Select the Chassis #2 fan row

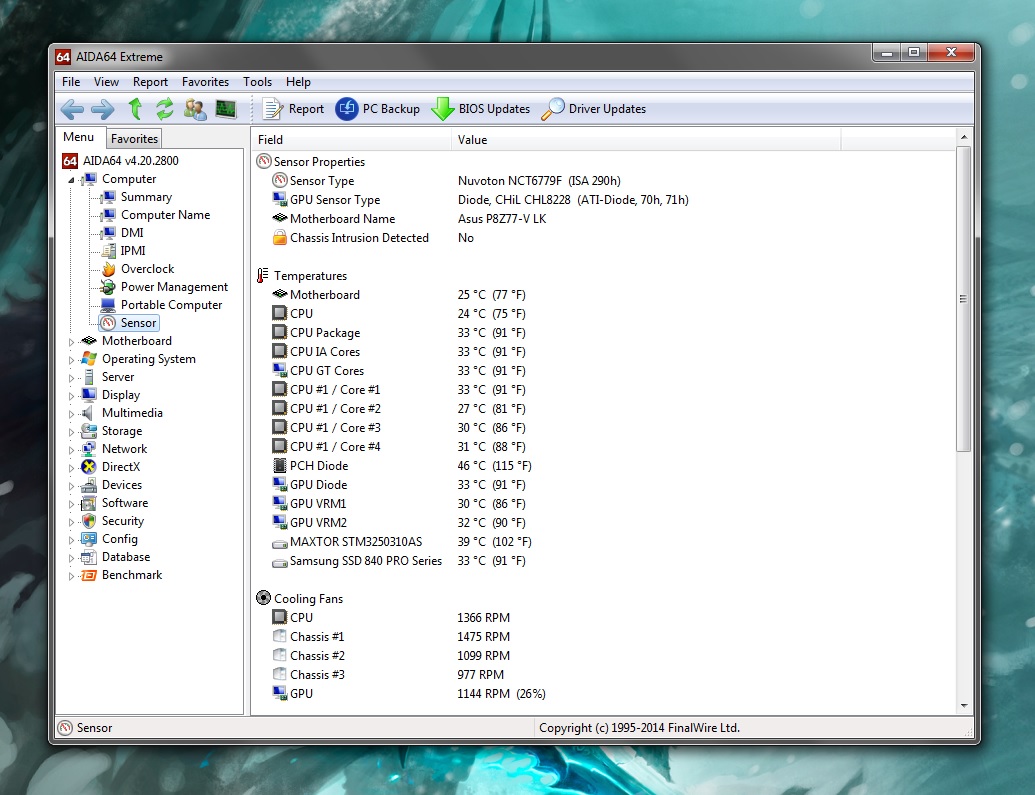click(x=603, y=656)
